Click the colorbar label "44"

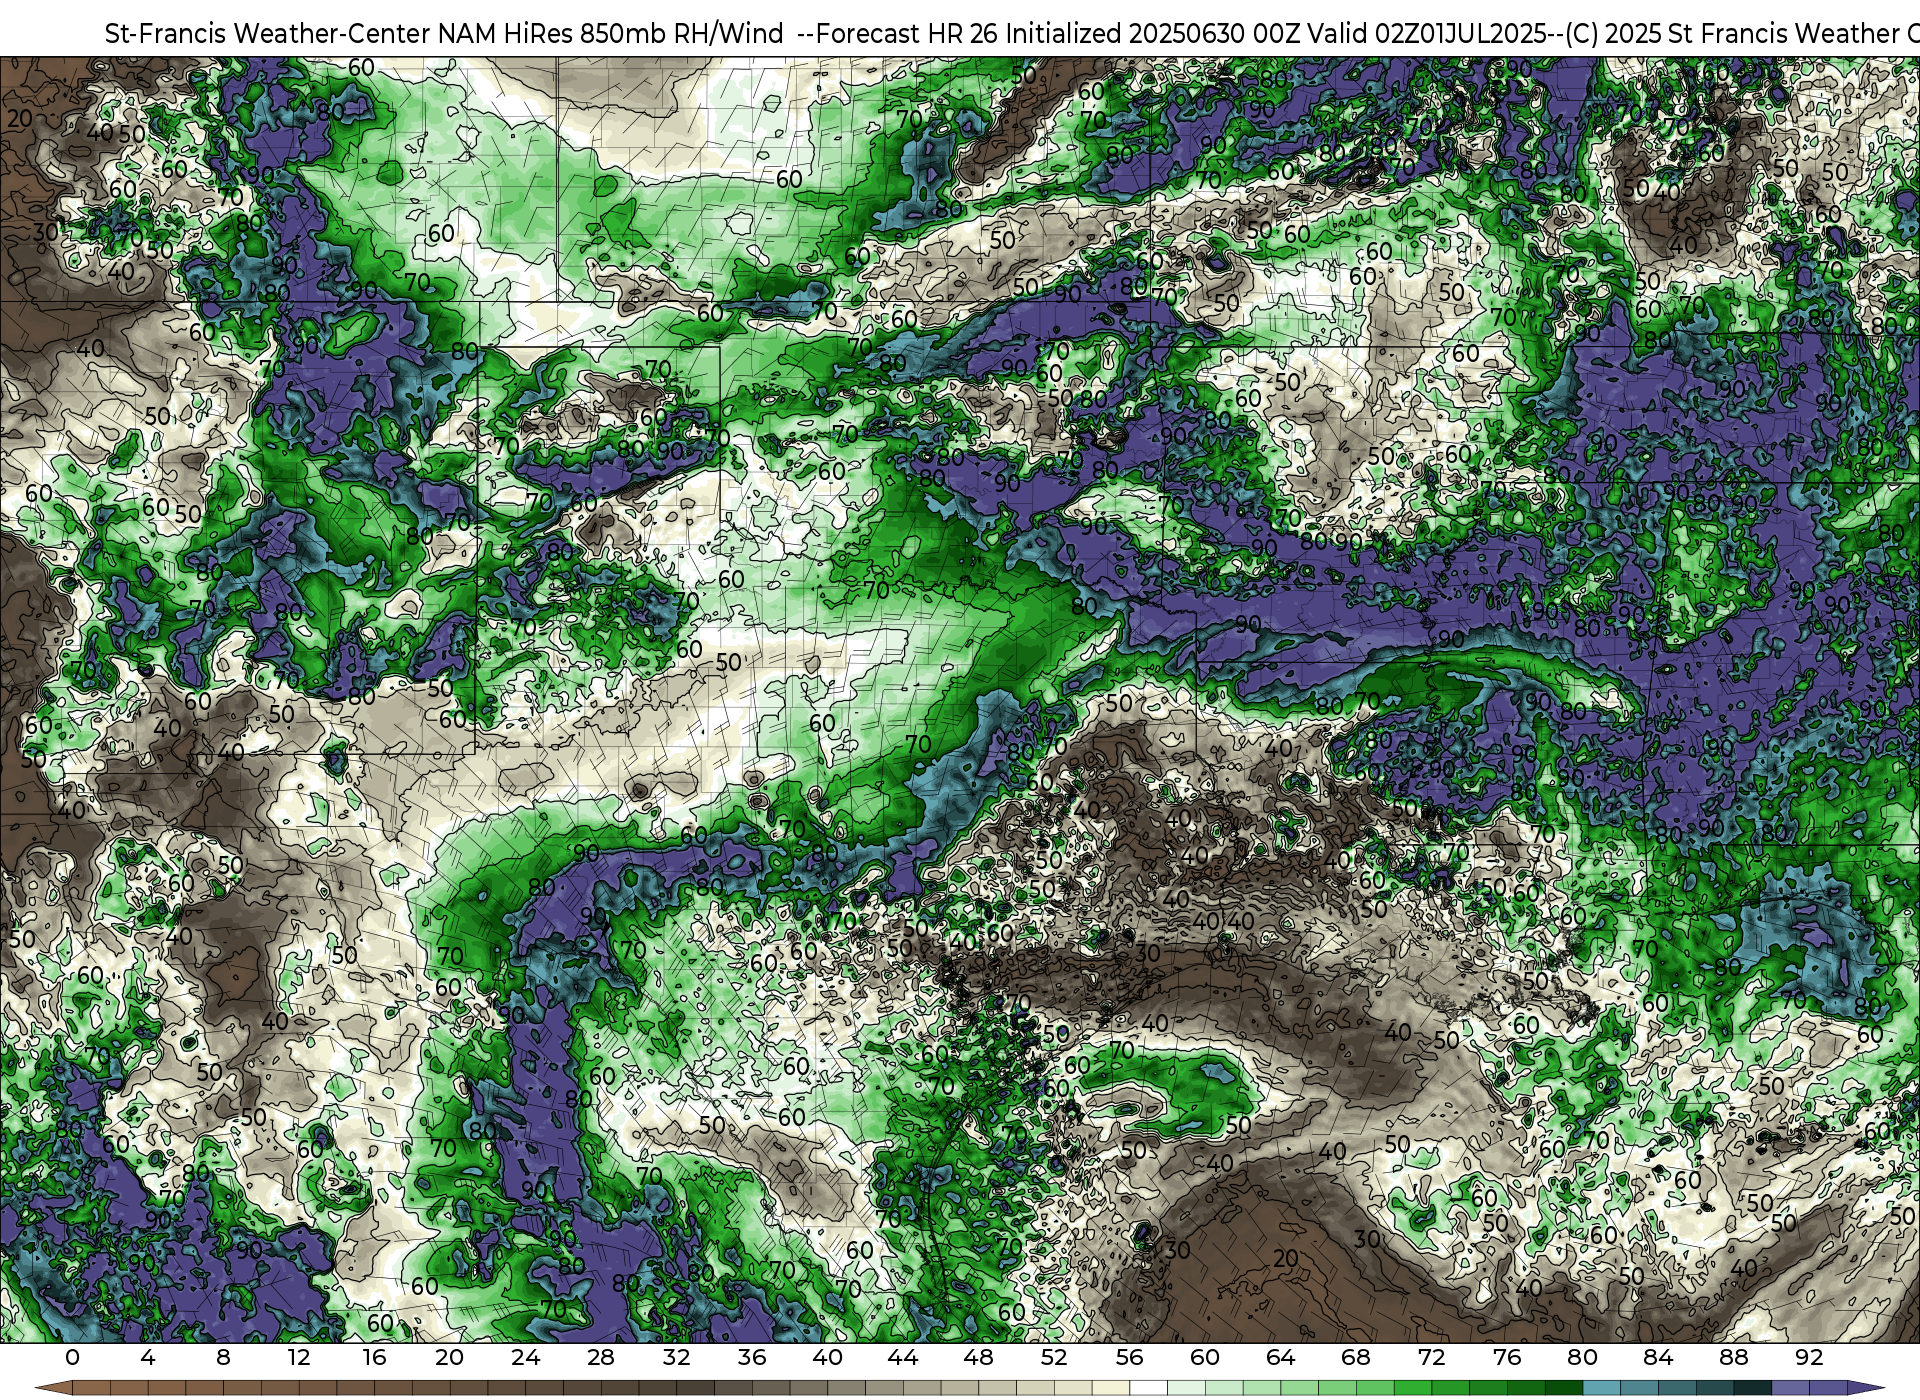pos(903,1358)
